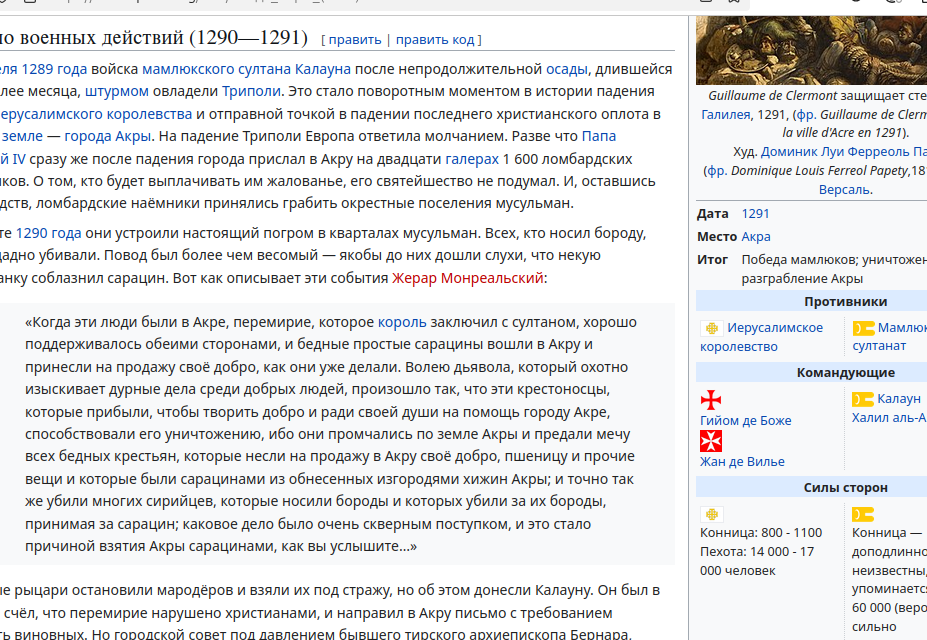Viewport: 927px width, 640px height.
Task: Click the white Hospitaller cross icon
Action: pos(711,441)
